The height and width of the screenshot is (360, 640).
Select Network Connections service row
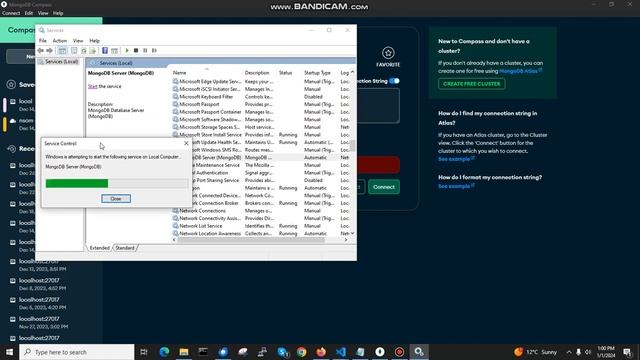tap(260, 211)
